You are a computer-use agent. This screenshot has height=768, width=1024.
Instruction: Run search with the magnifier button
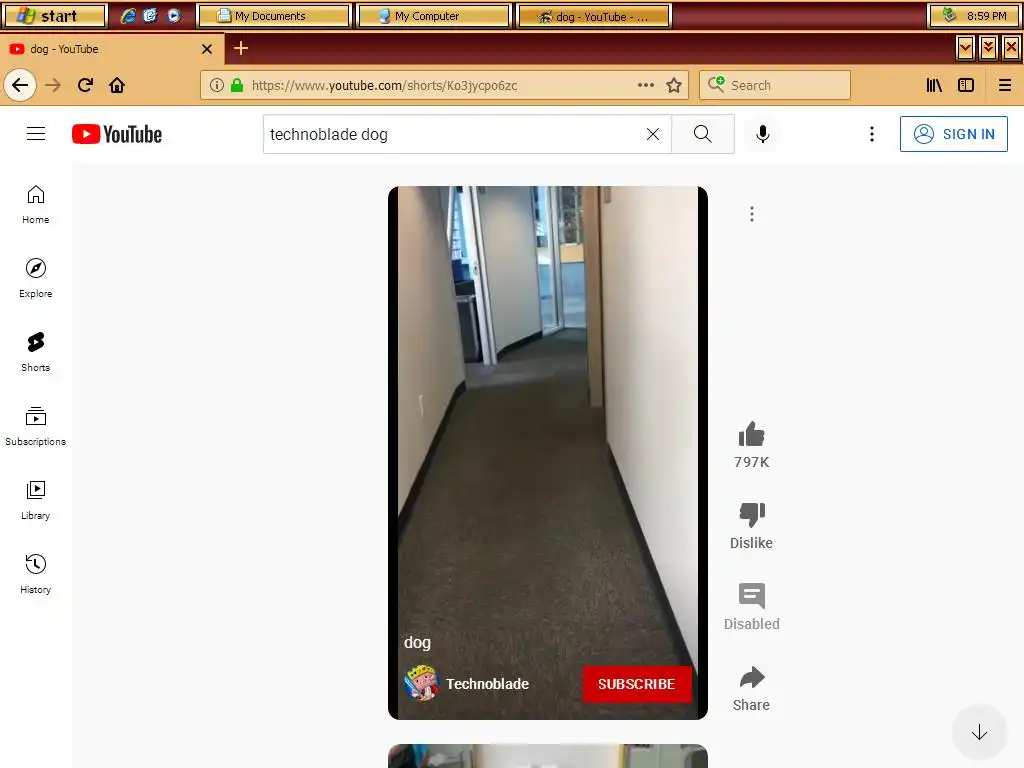[x=703, y=134]
